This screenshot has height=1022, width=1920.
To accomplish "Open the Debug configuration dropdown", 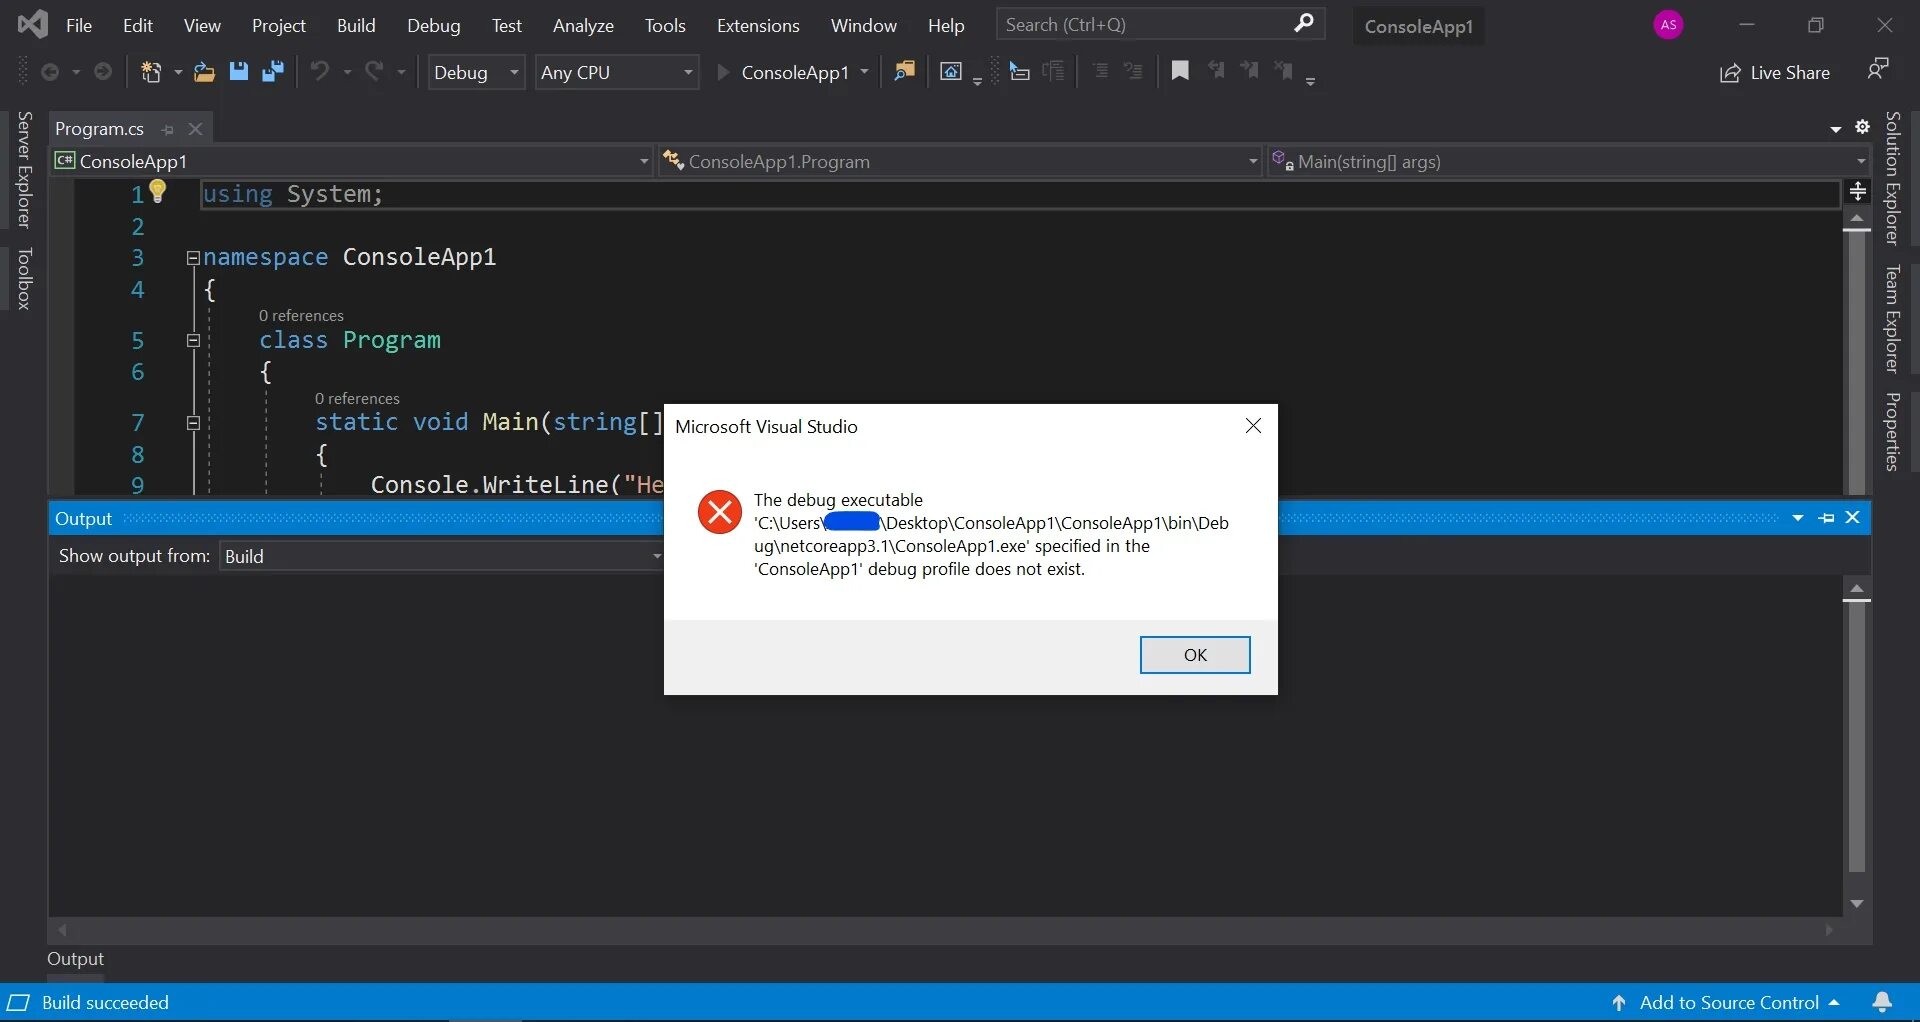I will [476, 72].
